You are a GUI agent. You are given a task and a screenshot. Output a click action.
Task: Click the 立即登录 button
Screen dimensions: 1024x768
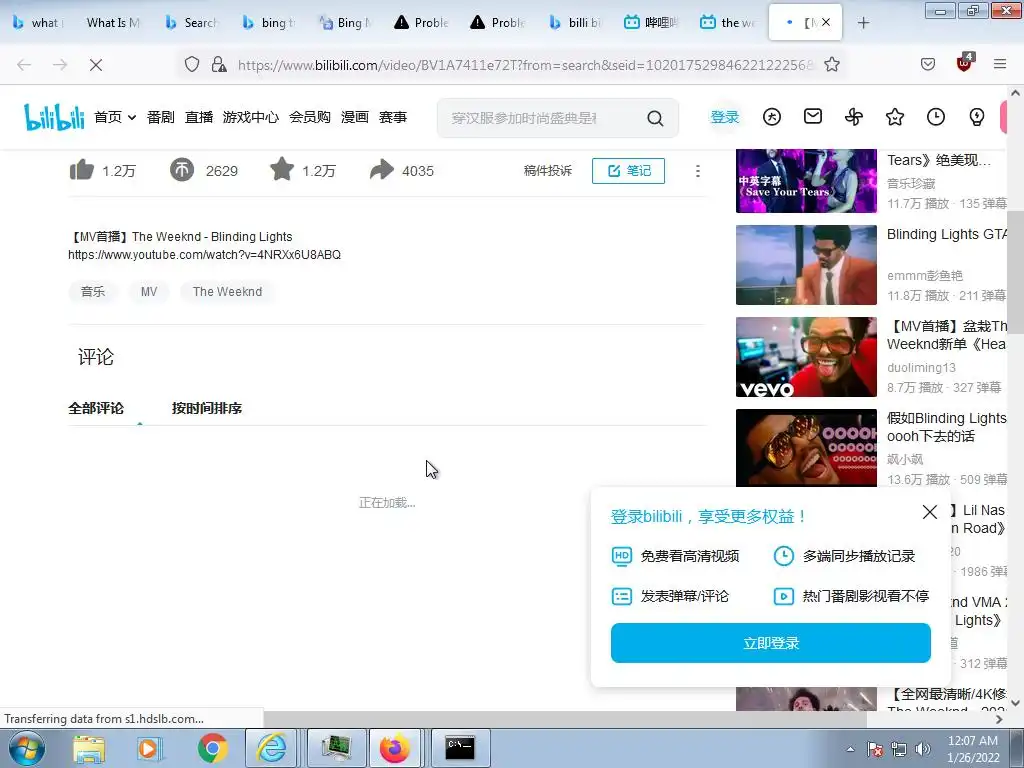(x=771, y=643)
